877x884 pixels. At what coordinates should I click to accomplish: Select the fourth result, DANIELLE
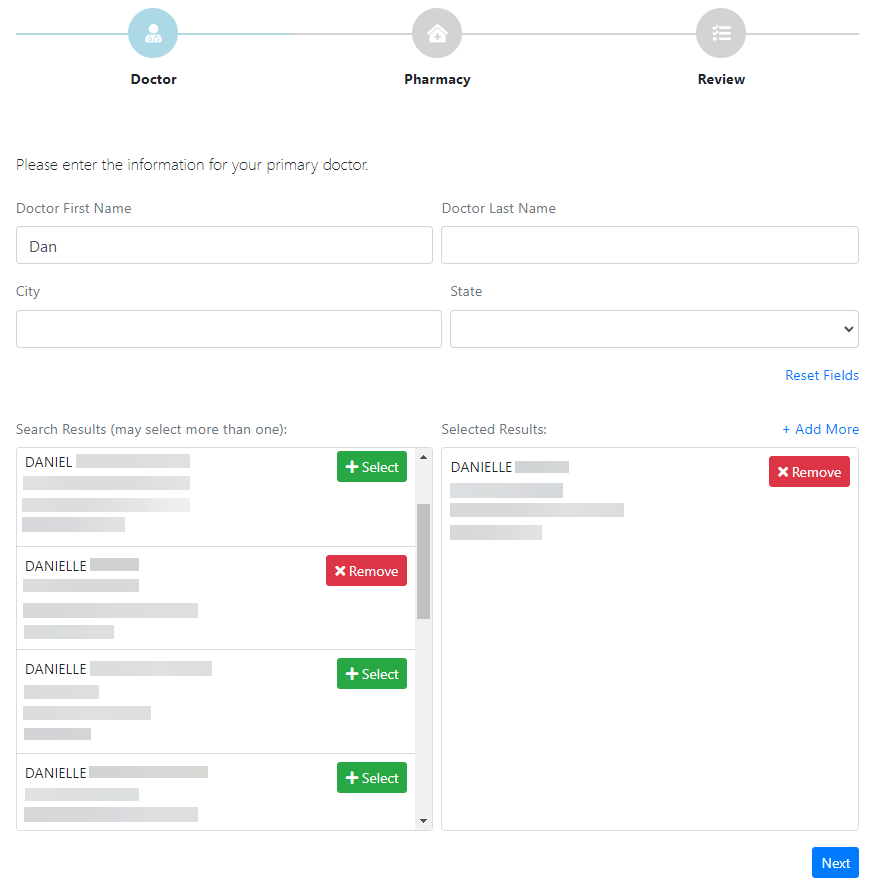372,778
